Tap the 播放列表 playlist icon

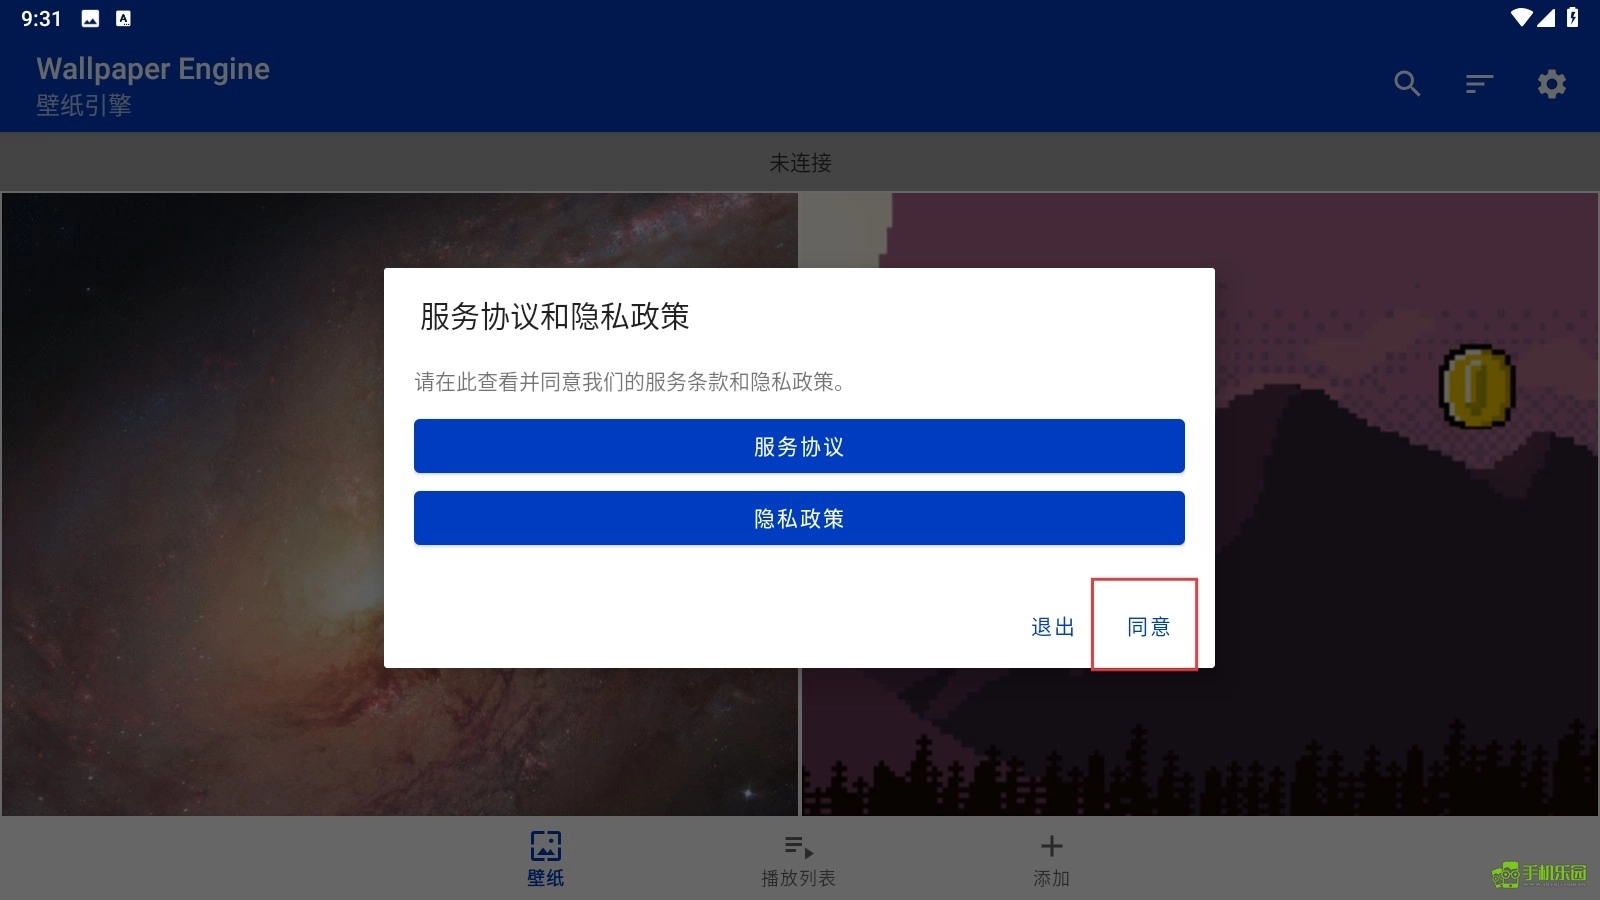pyautogui.click(x=798, y=847)
